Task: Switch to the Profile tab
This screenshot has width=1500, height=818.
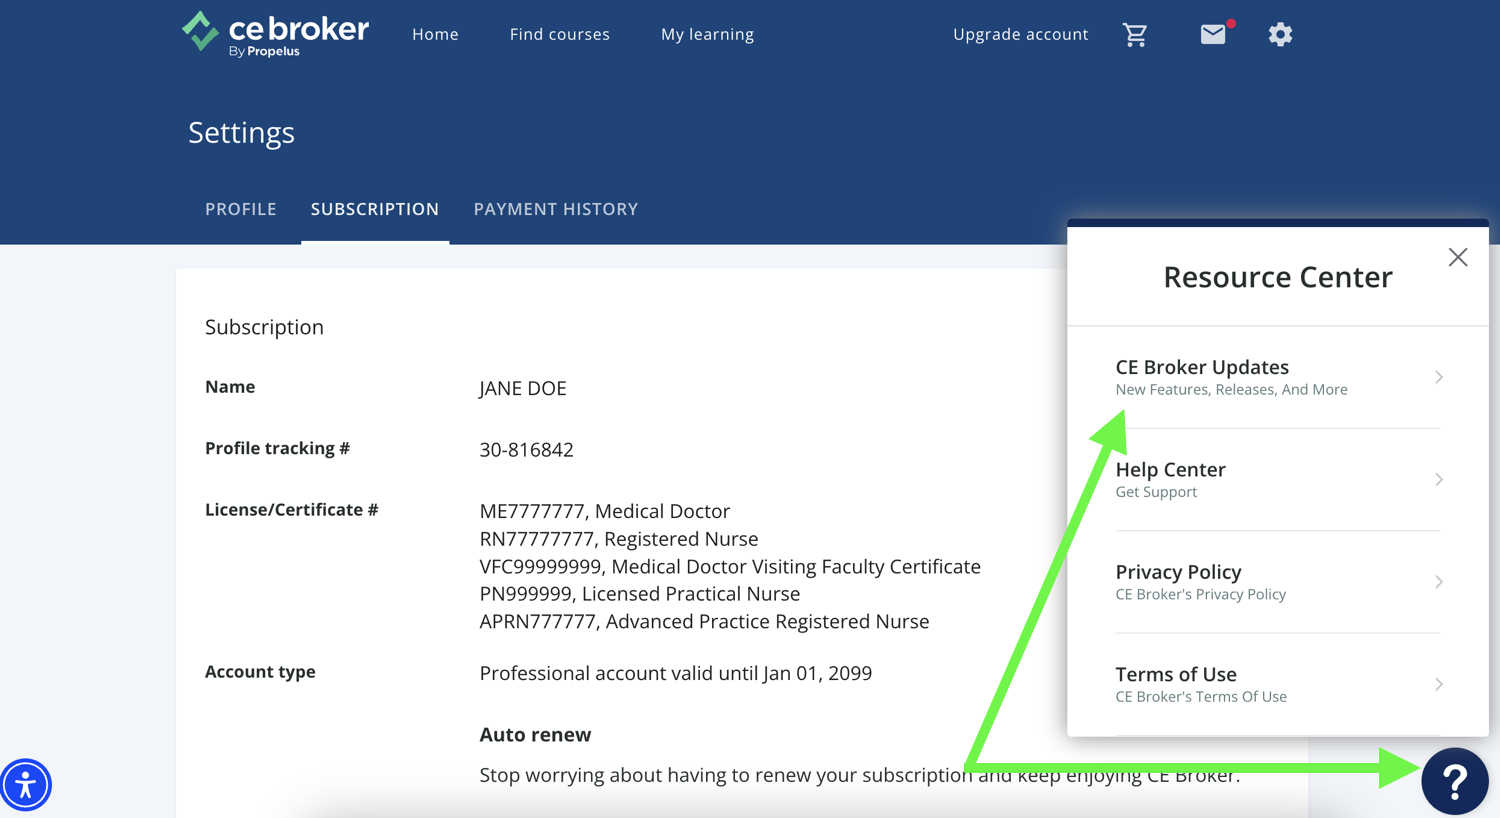Action: (241, 209)
